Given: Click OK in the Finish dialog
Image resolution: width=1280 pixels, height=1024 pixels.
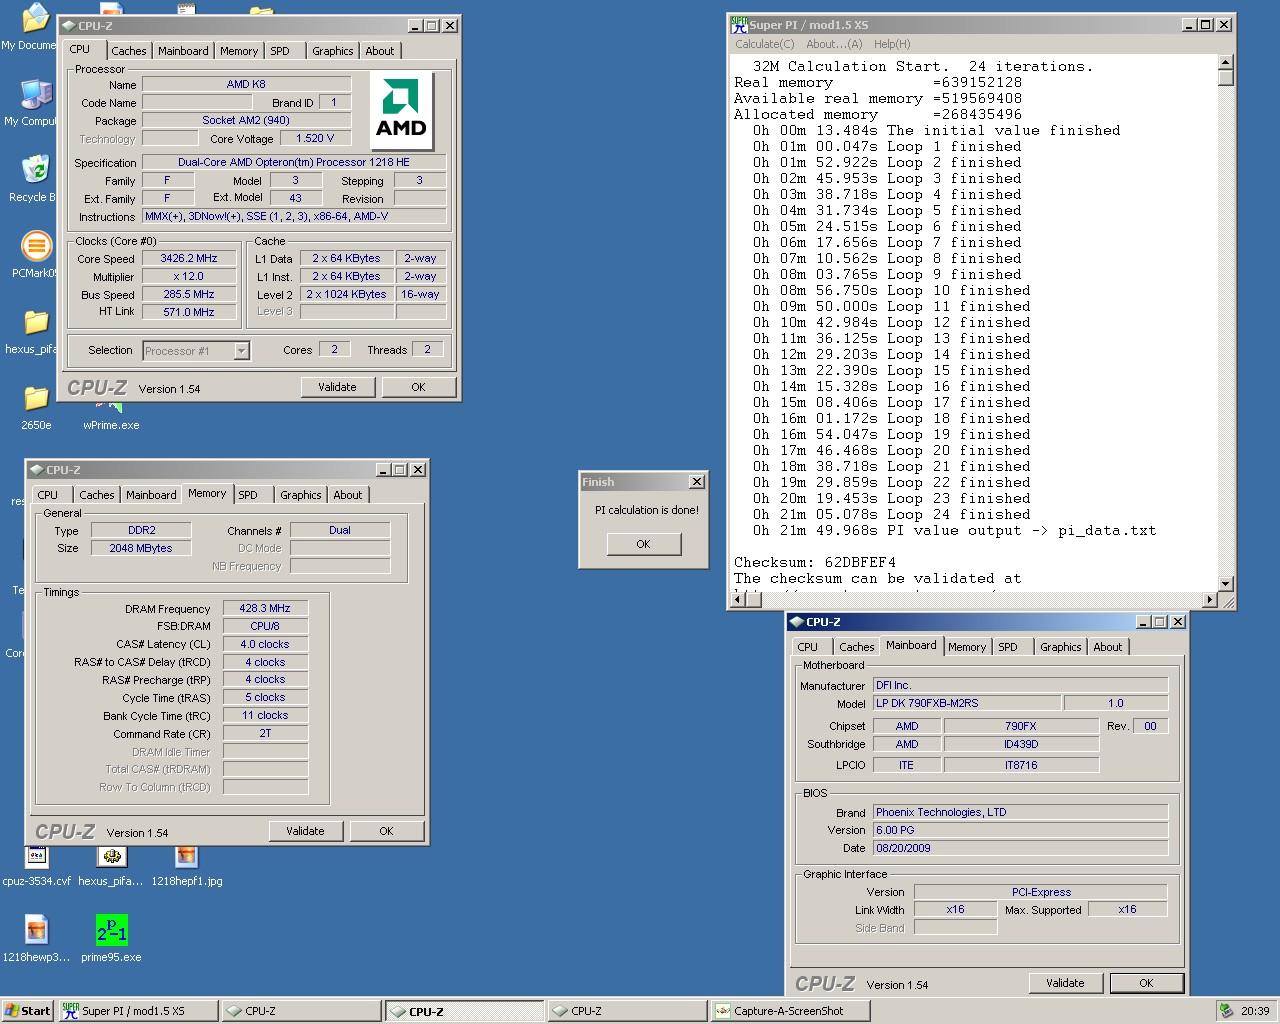Looking at the screenshot, I should tap(643, 544).
